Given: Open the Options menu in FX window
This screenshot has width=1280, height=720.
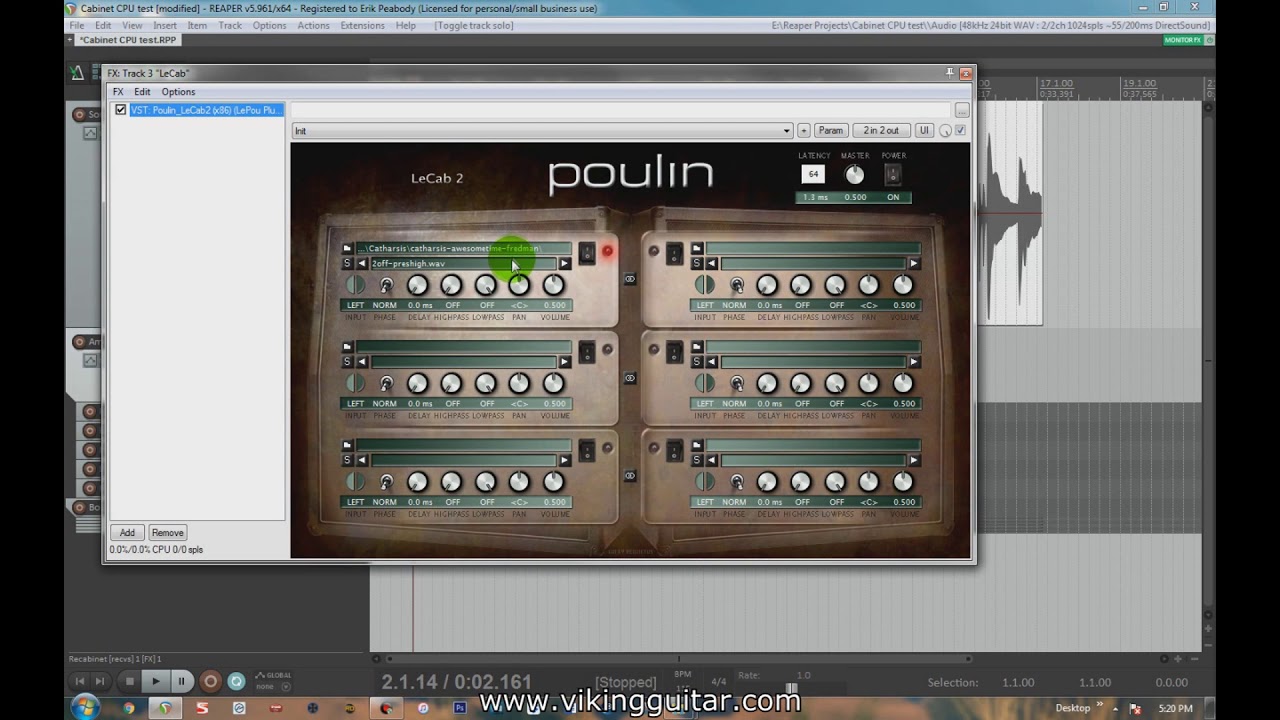Looking at the screenshot, I should pos(179,92).
